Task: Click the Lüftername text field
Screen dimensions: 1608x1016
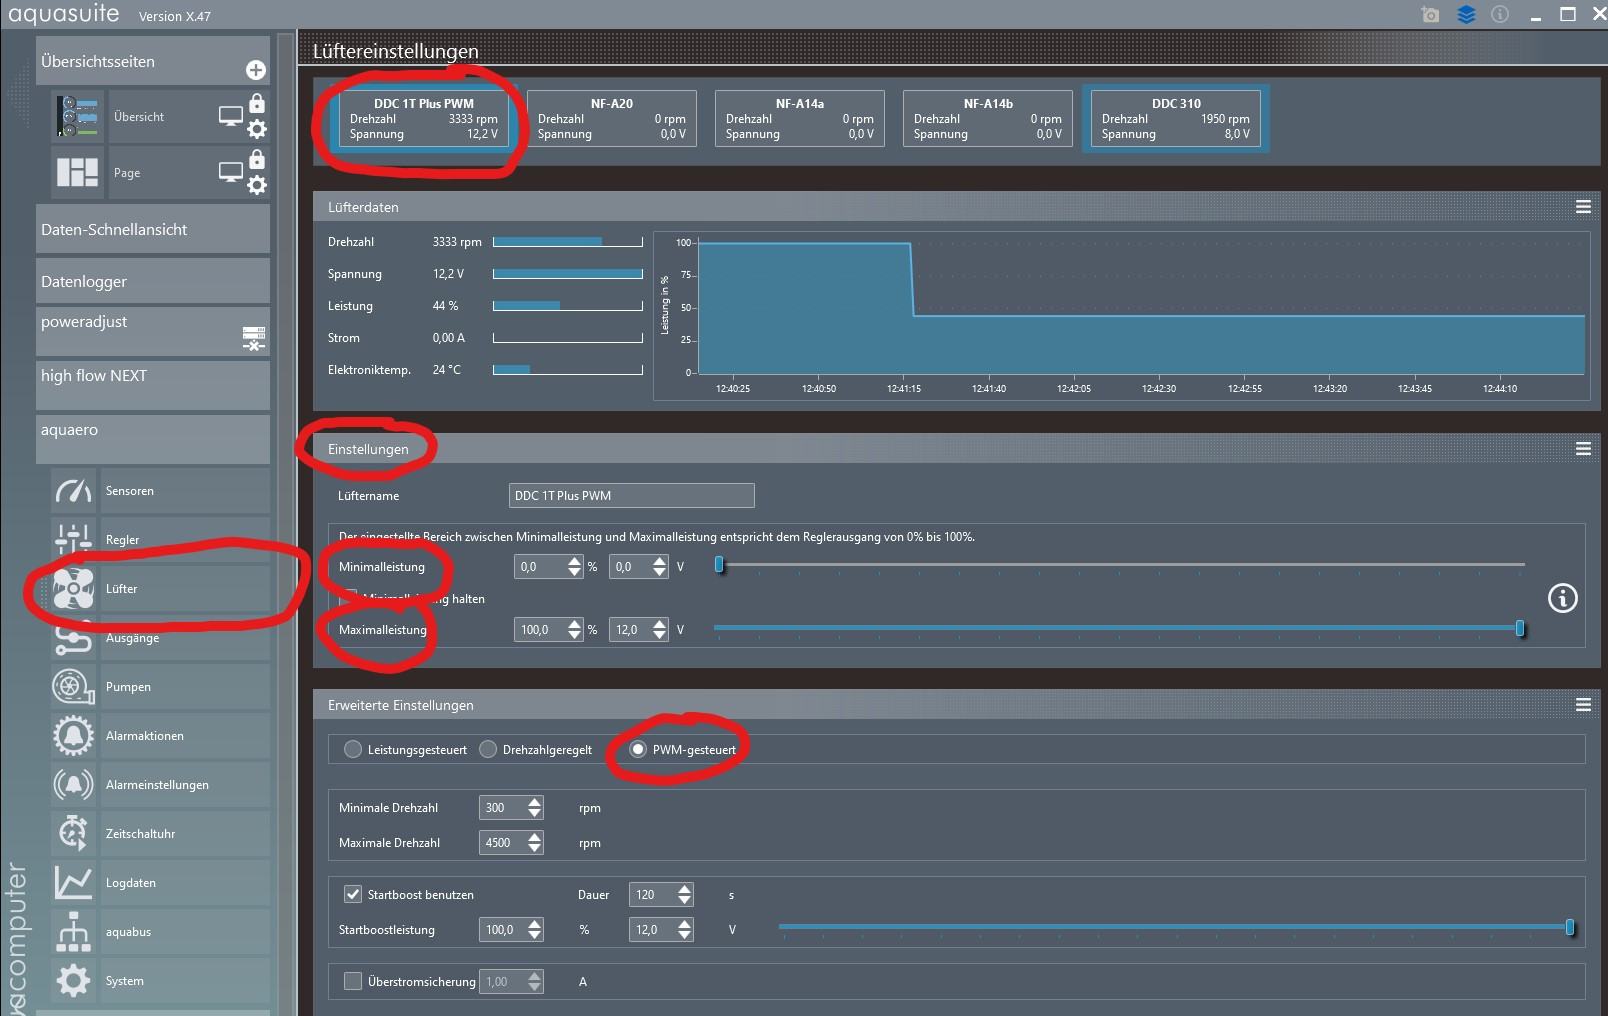Action: 631,495
